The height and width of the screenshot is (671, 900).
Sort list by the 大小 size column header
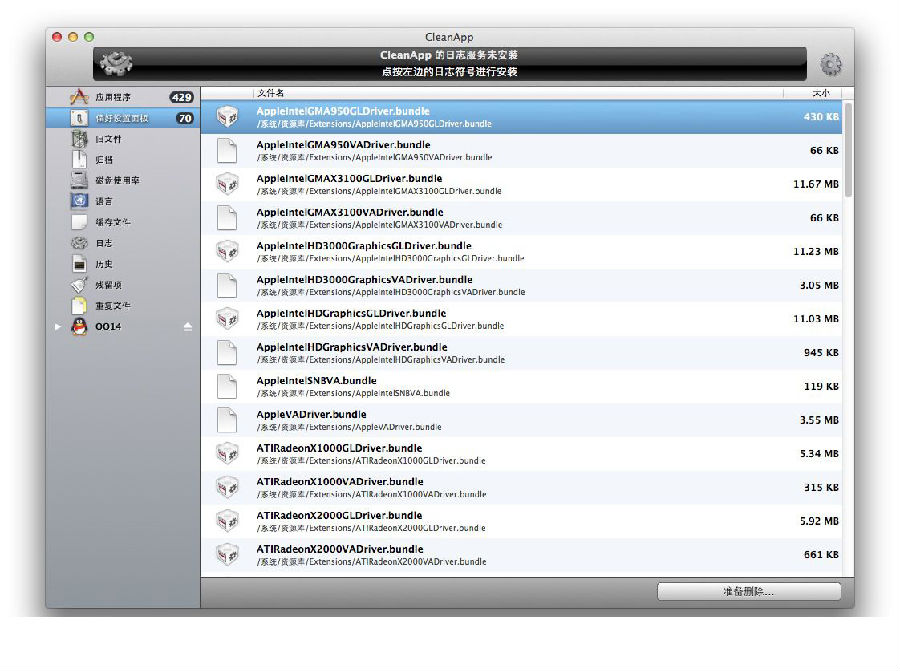pos(821,92)
